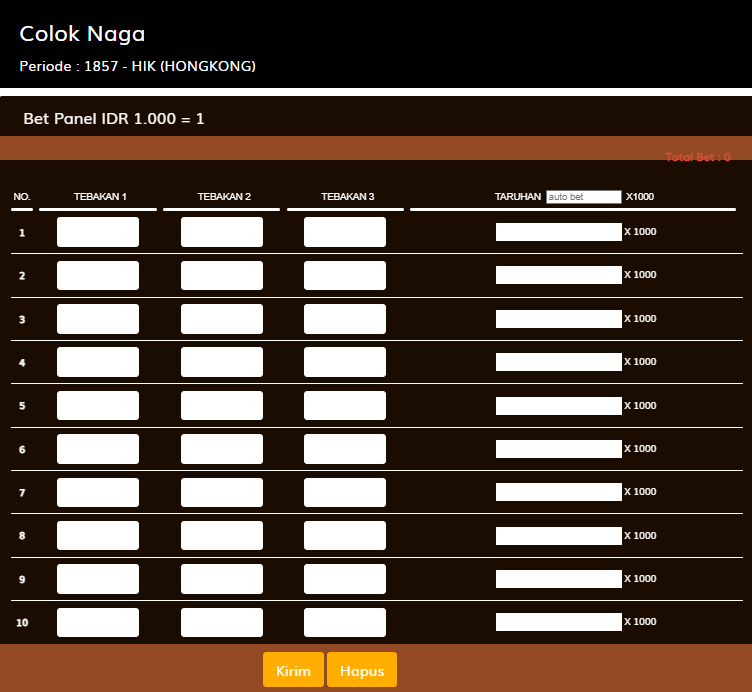The width and height of the screenshot is (752, 692).
Task: Click Taruhan field in row 8
Action: pos(559,536)
